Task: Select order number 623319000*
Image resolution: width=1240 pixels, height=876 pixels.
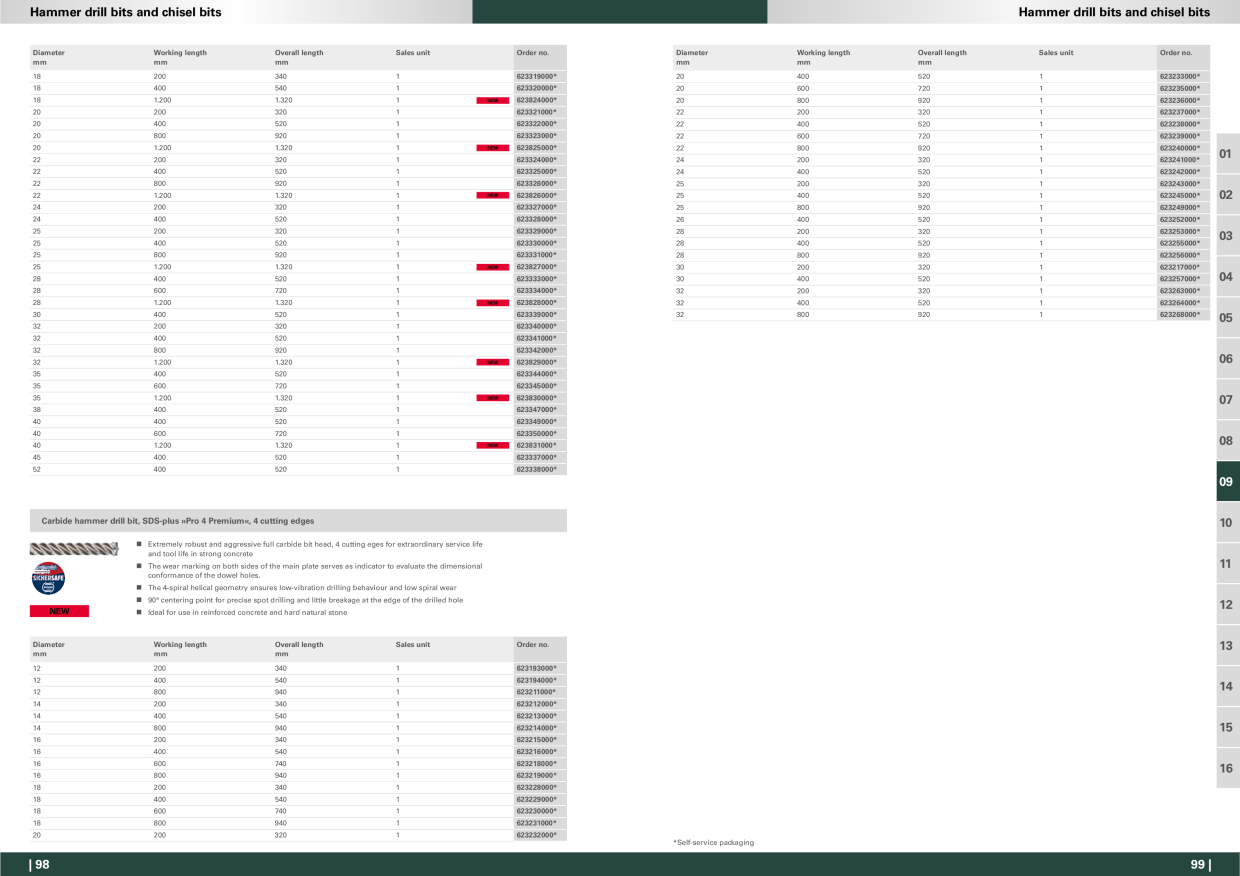Action: pos(536,76)
